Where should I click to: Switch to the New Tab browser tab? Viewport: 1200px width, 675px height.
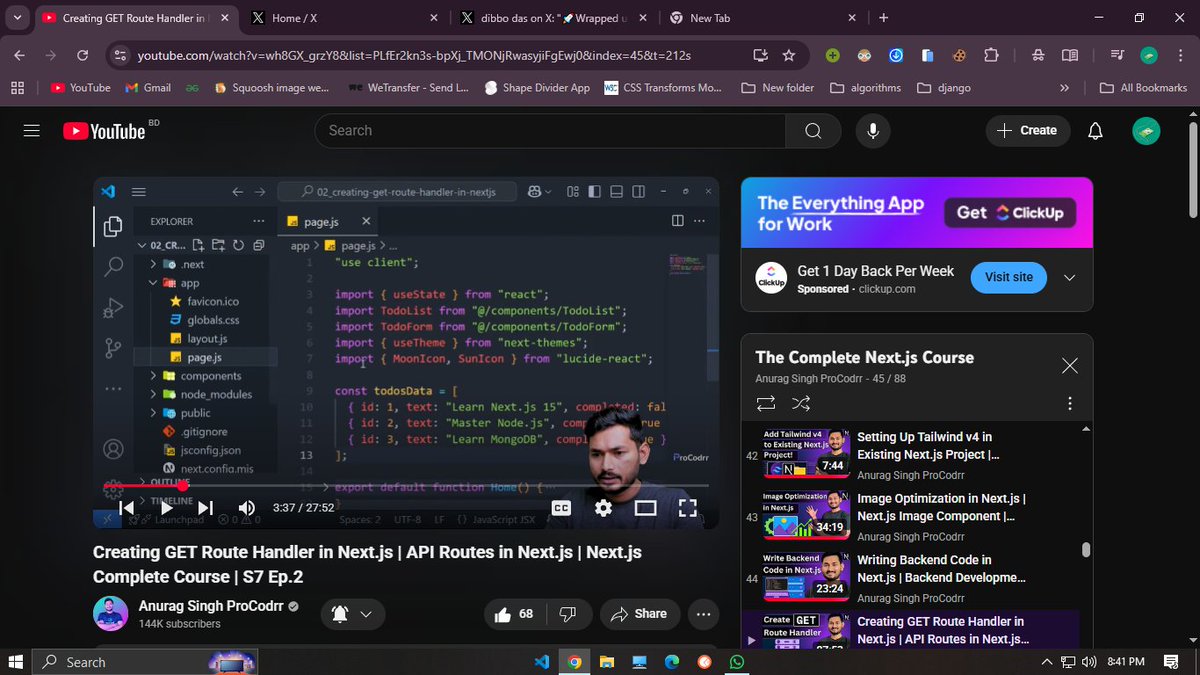762,18
